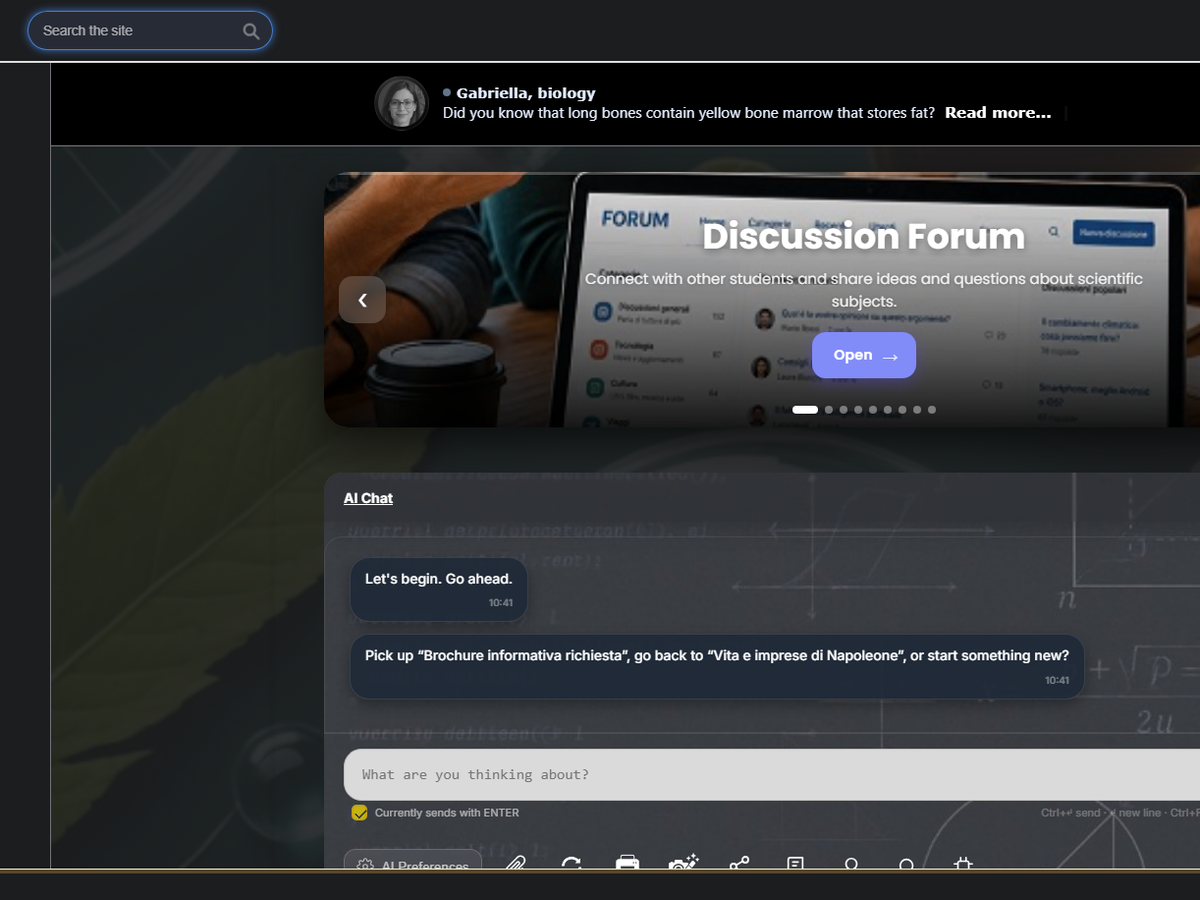The image size is (1200, 900).
Task: Jump to the second carousel slide dot
Action: pyautogui.click(x=829, y=410)
